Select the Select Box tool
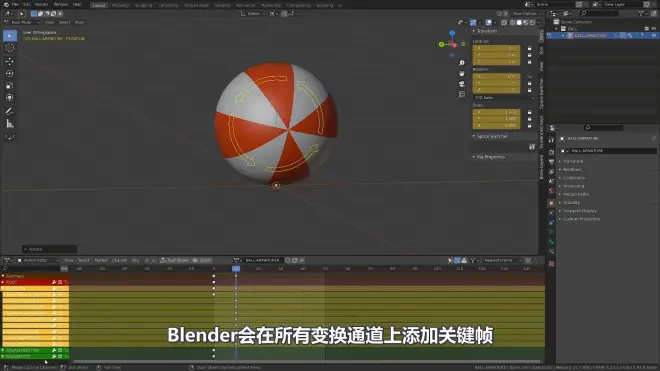The width and height of the screenshot is (660, 371). (10, 36)
